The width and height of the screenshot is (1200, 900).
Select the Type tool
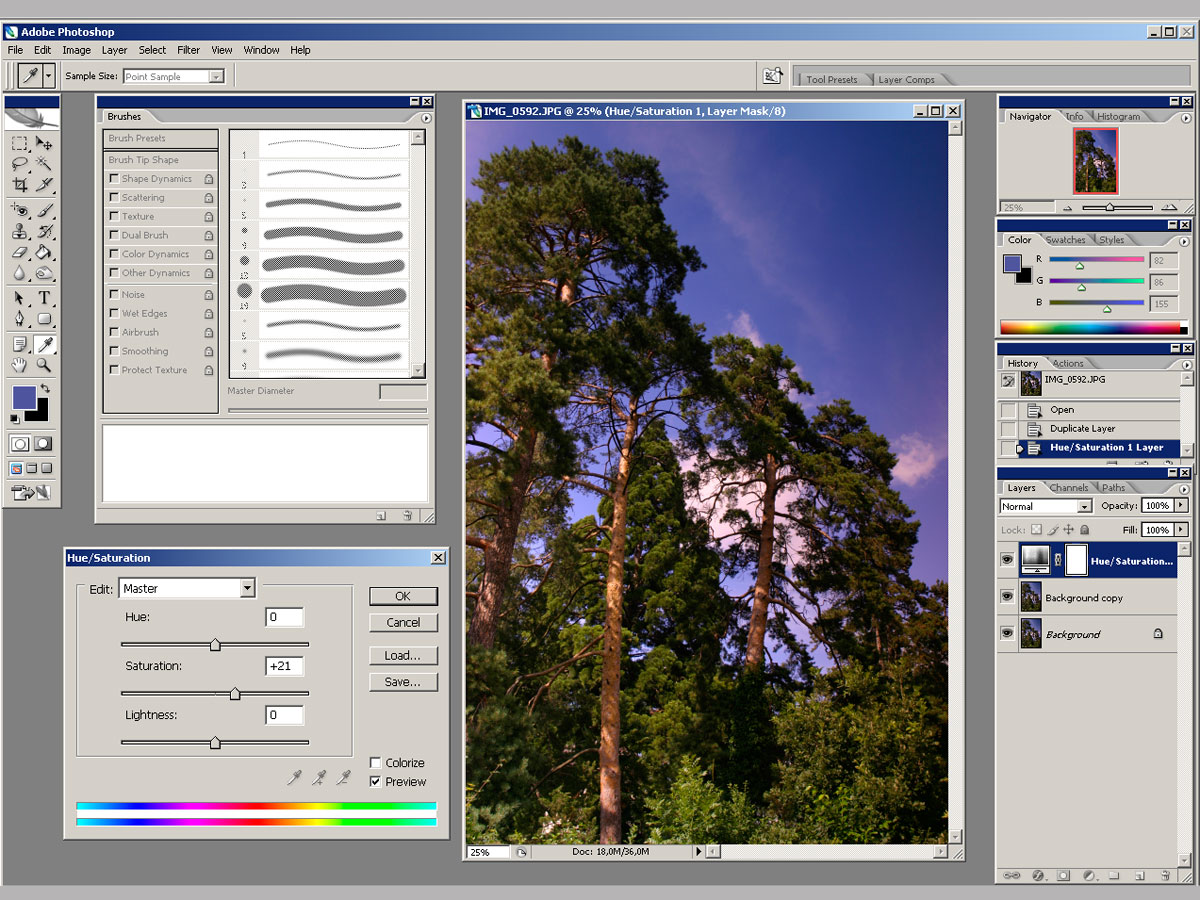(x=44, y=298)
